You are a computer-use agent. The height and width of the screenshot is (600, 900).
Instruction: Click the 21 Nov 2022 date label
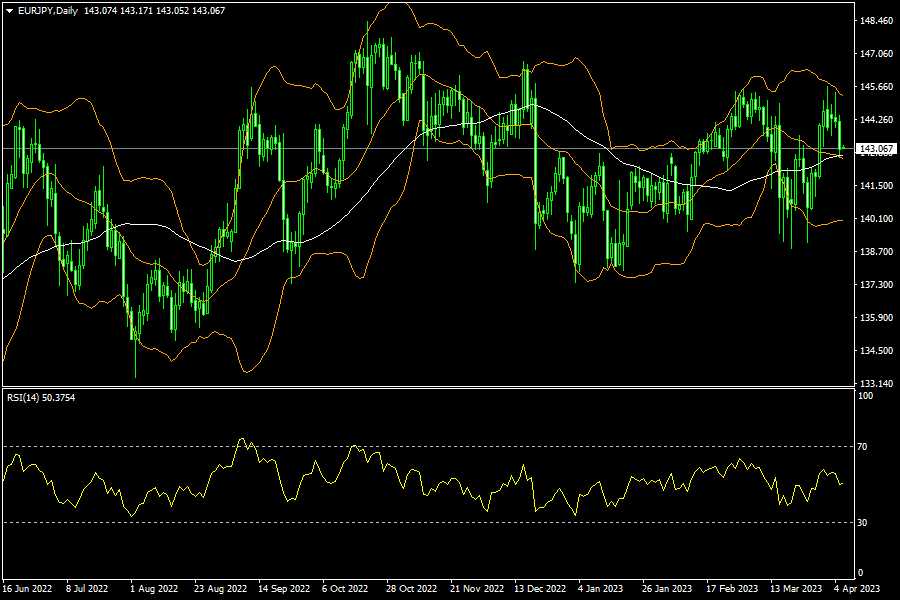(477, 589)
